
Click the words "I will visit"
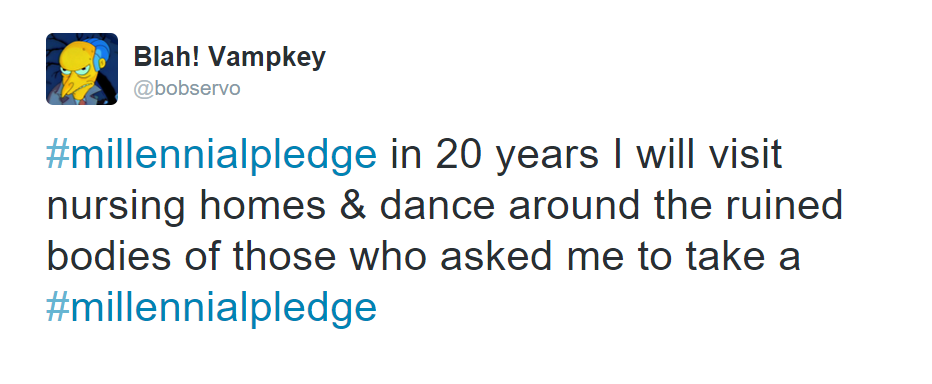[x=698, y=155]
